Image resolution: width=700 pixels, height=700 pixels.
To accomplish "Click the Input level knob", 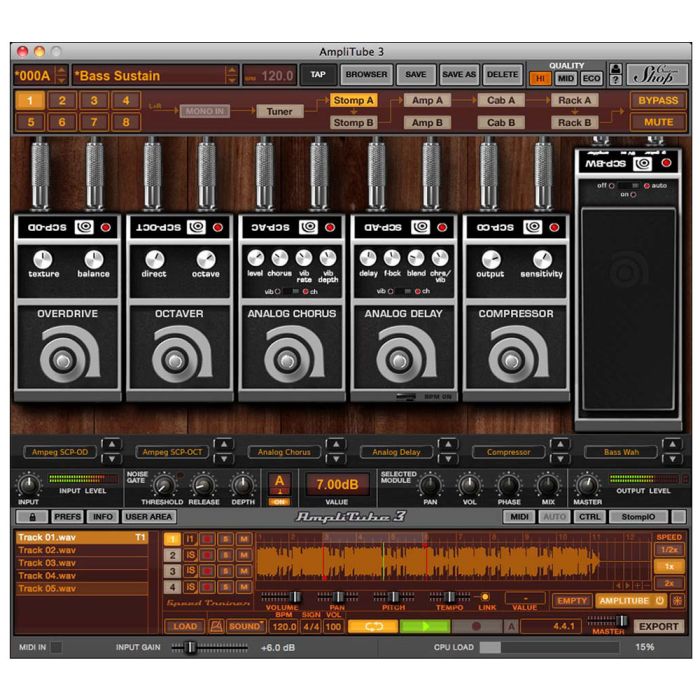I will pos(29,485).
